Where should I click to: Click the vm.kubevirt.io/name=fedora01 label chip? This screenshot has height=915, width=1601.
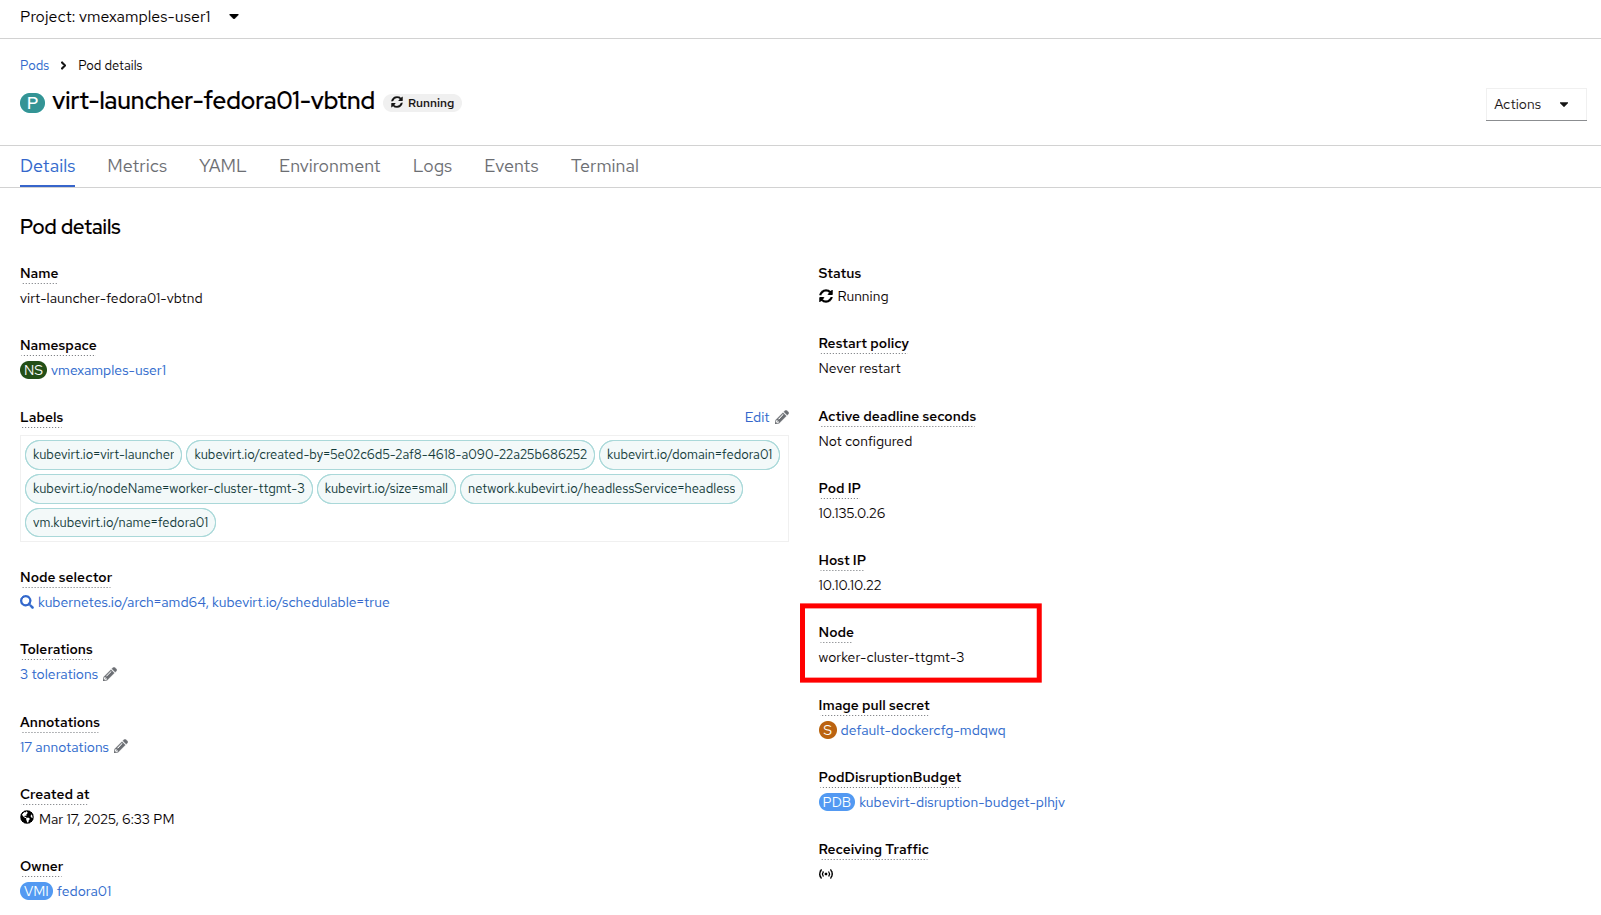(120, 523)
